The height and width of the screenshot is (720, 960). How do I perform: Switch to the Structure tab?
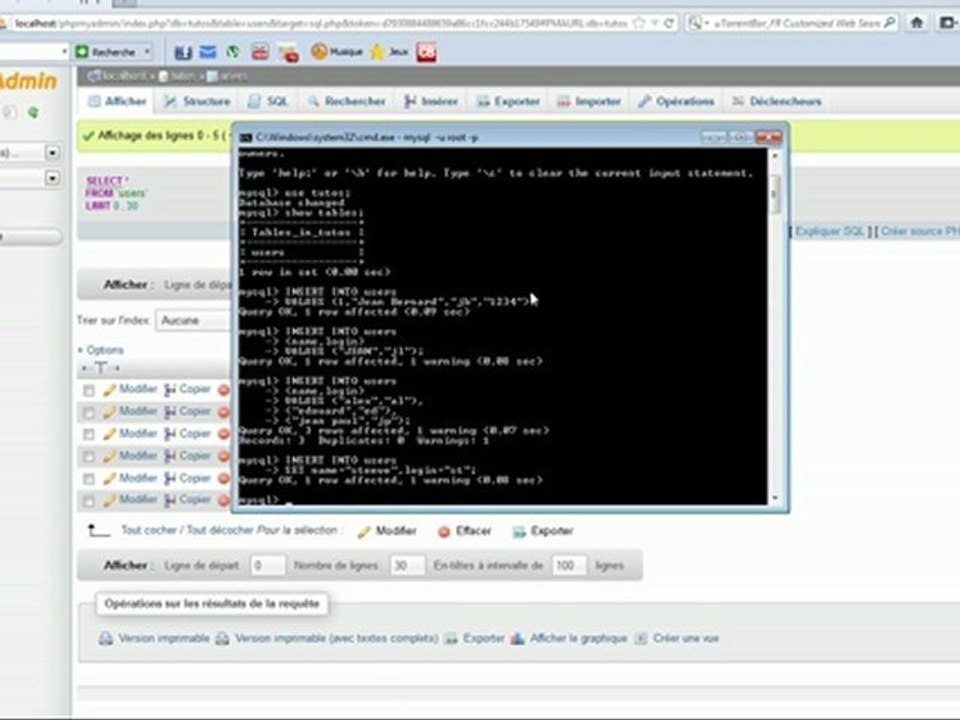point(197,102)
